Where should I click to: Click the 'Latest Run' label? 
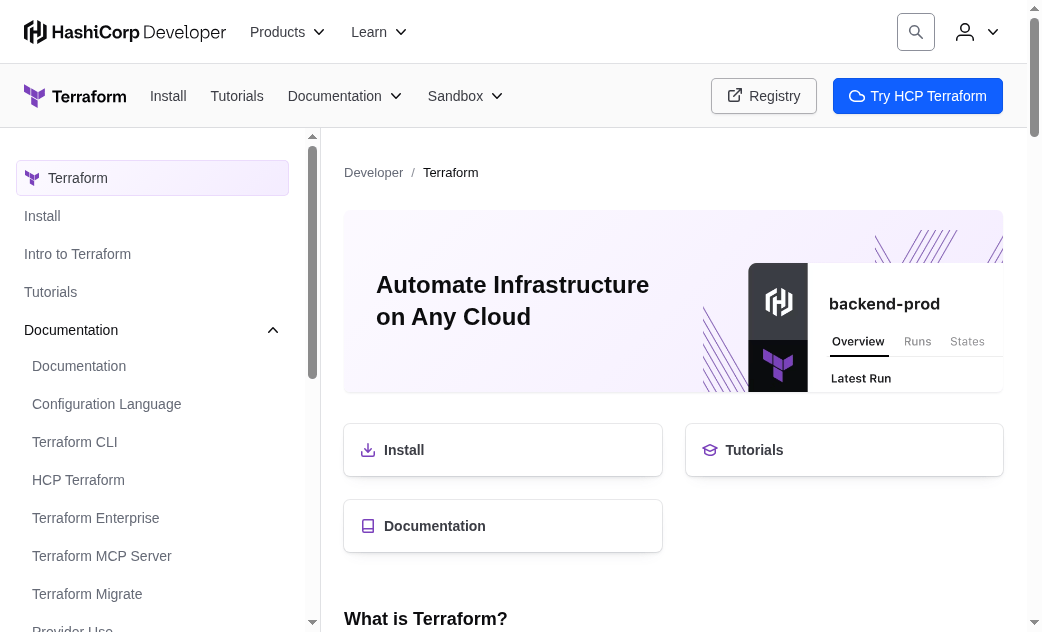pos(861,379)
